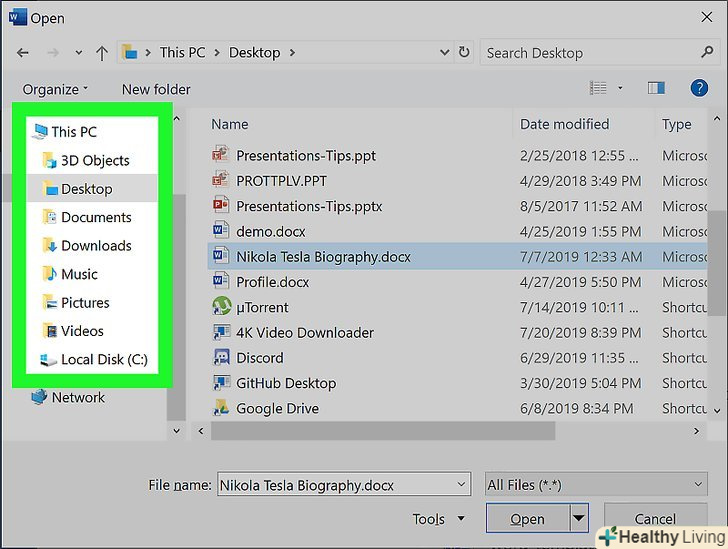Click the Open button

tap(527, 519)
